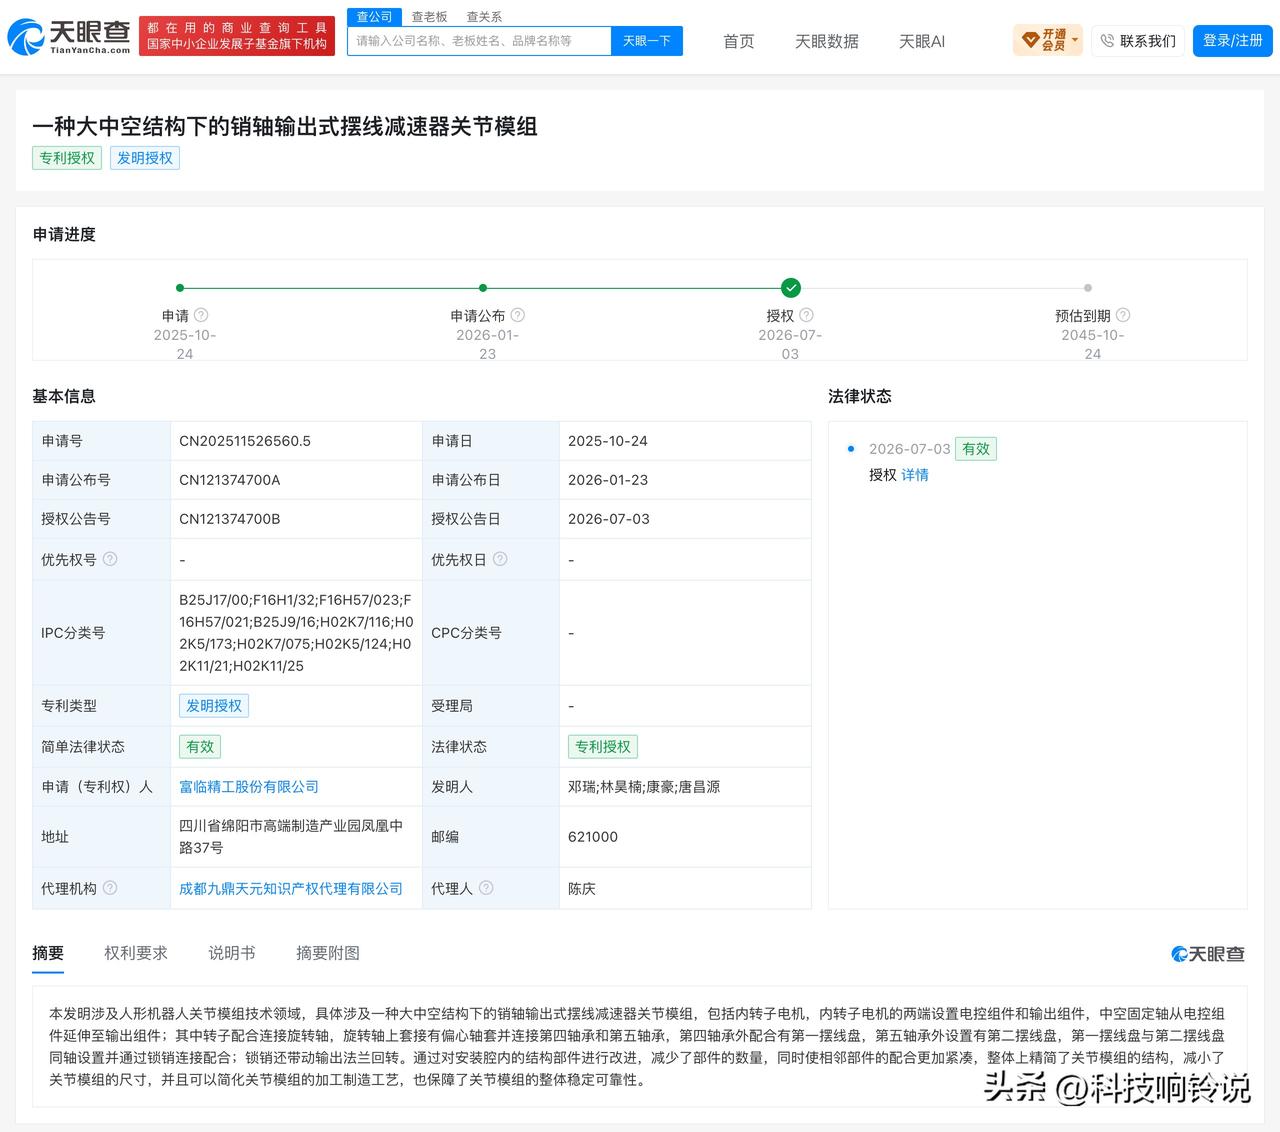Click the postal code 621000
The width and height of the screenshot is (1280, 1132).
pos(593,837)
